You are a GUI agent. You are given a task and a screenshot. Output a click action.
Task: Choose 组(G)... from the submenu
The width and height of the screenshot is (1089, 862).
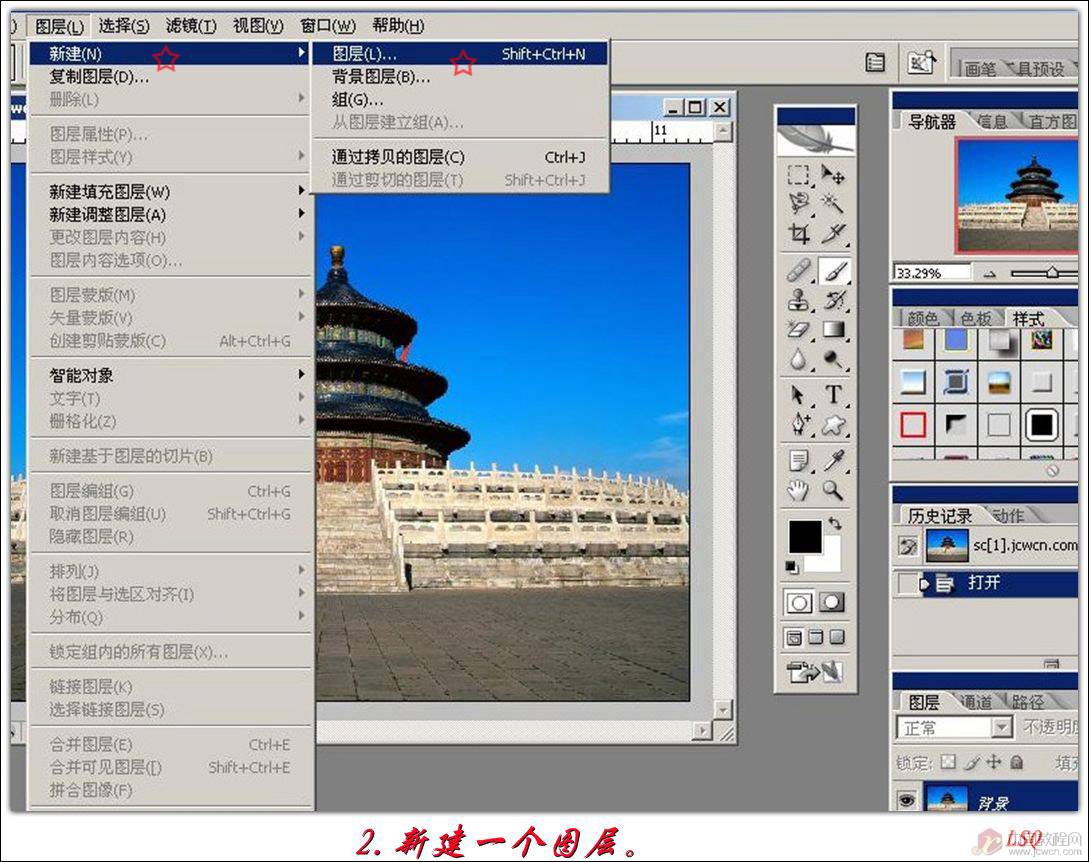[x=460, y=99]
